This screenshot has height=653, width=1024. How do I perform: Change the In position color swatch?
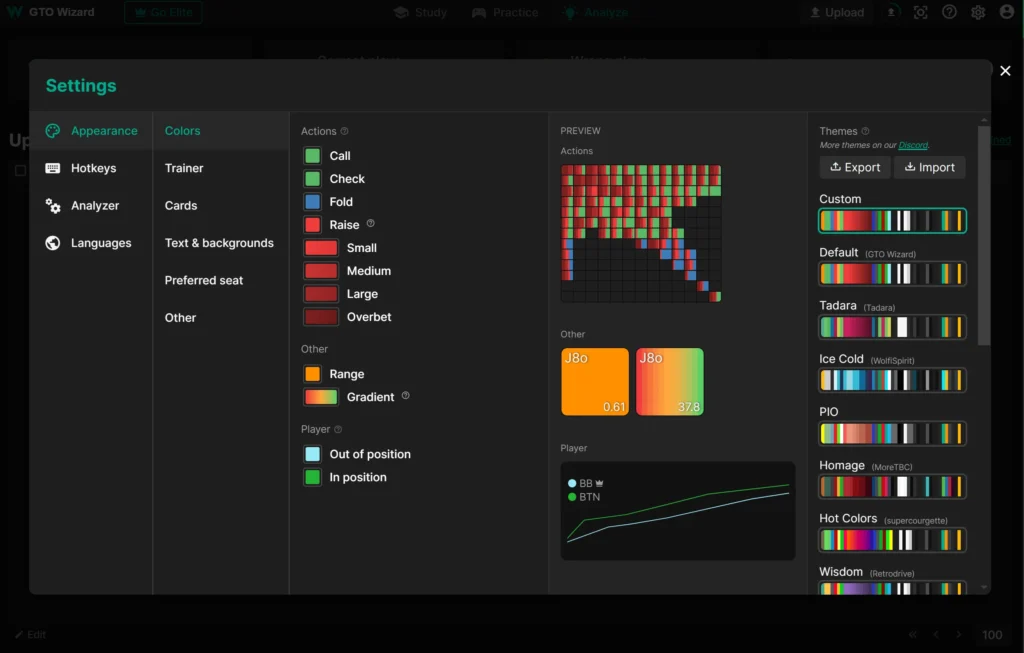[x=313, y=477]
